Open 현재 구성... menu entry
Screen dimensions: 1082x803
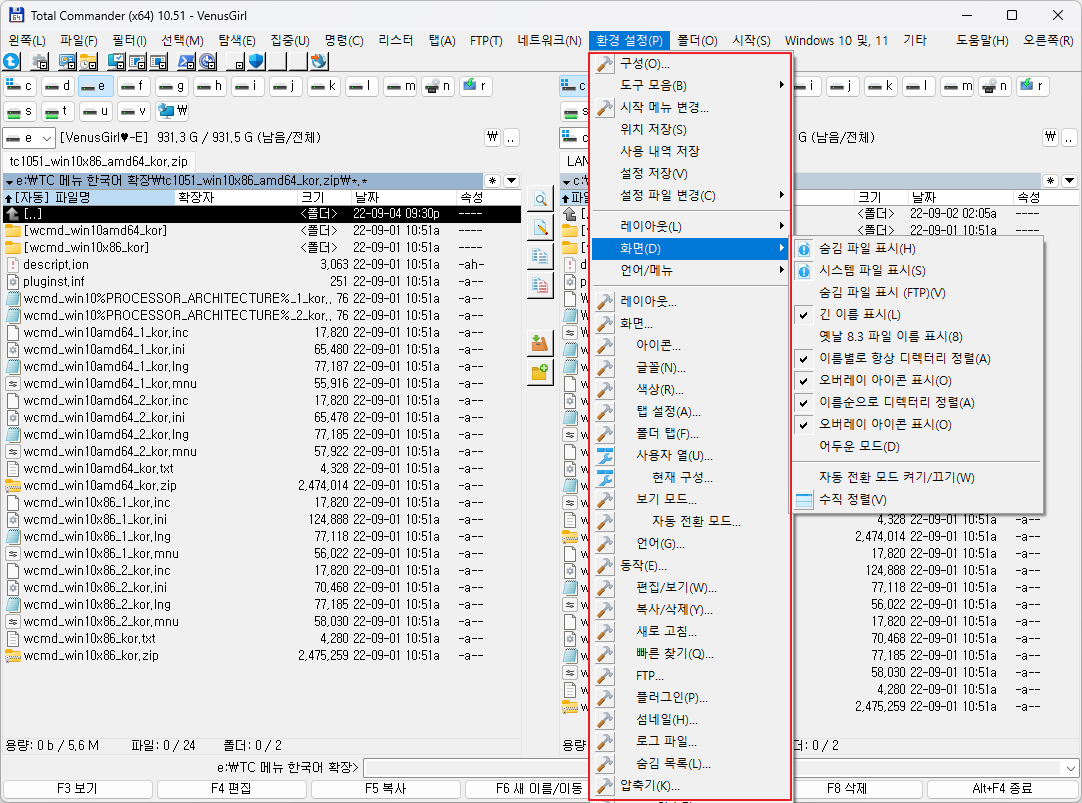tap(691, 477)
